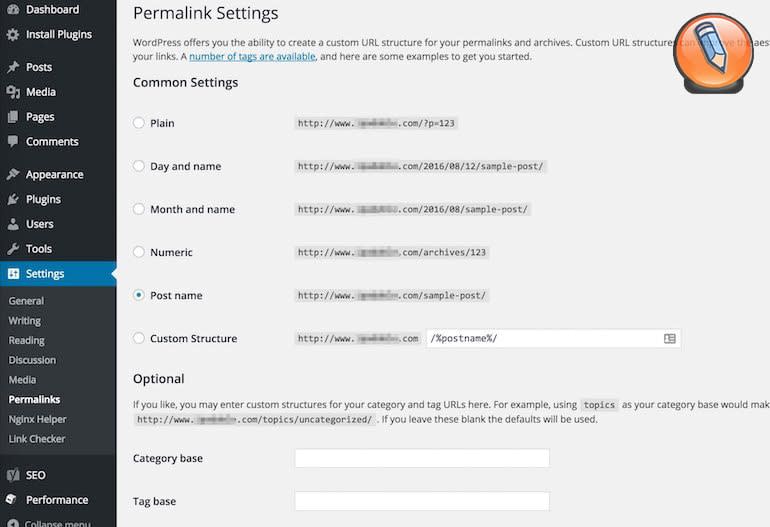Open the Nginx Helper settings submenu

37,419
